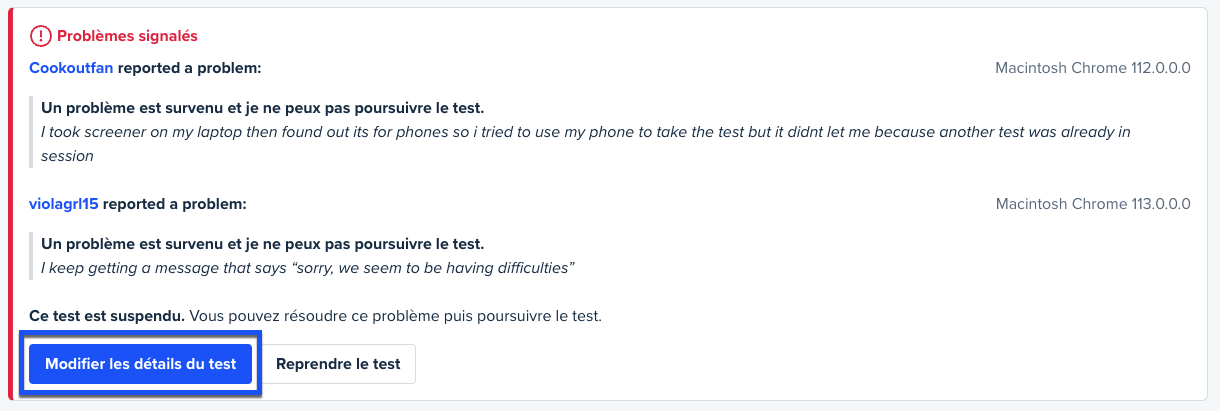Click the red alert icon beside Problèmes signalés
This screenshot has height=411, width=1220.
click(x=40, y=36)
